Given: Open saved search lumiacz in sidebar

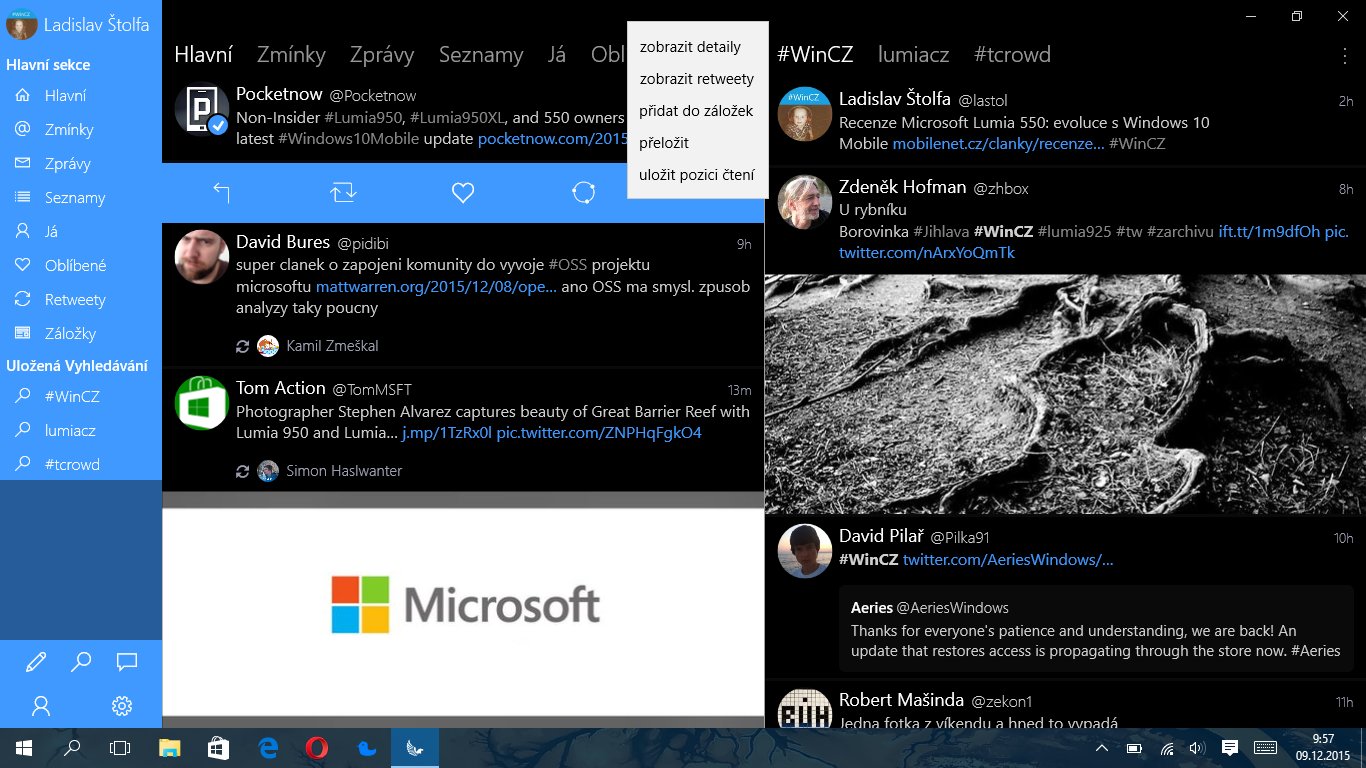Looking at the screenshot, I should (x=80, y=431).
